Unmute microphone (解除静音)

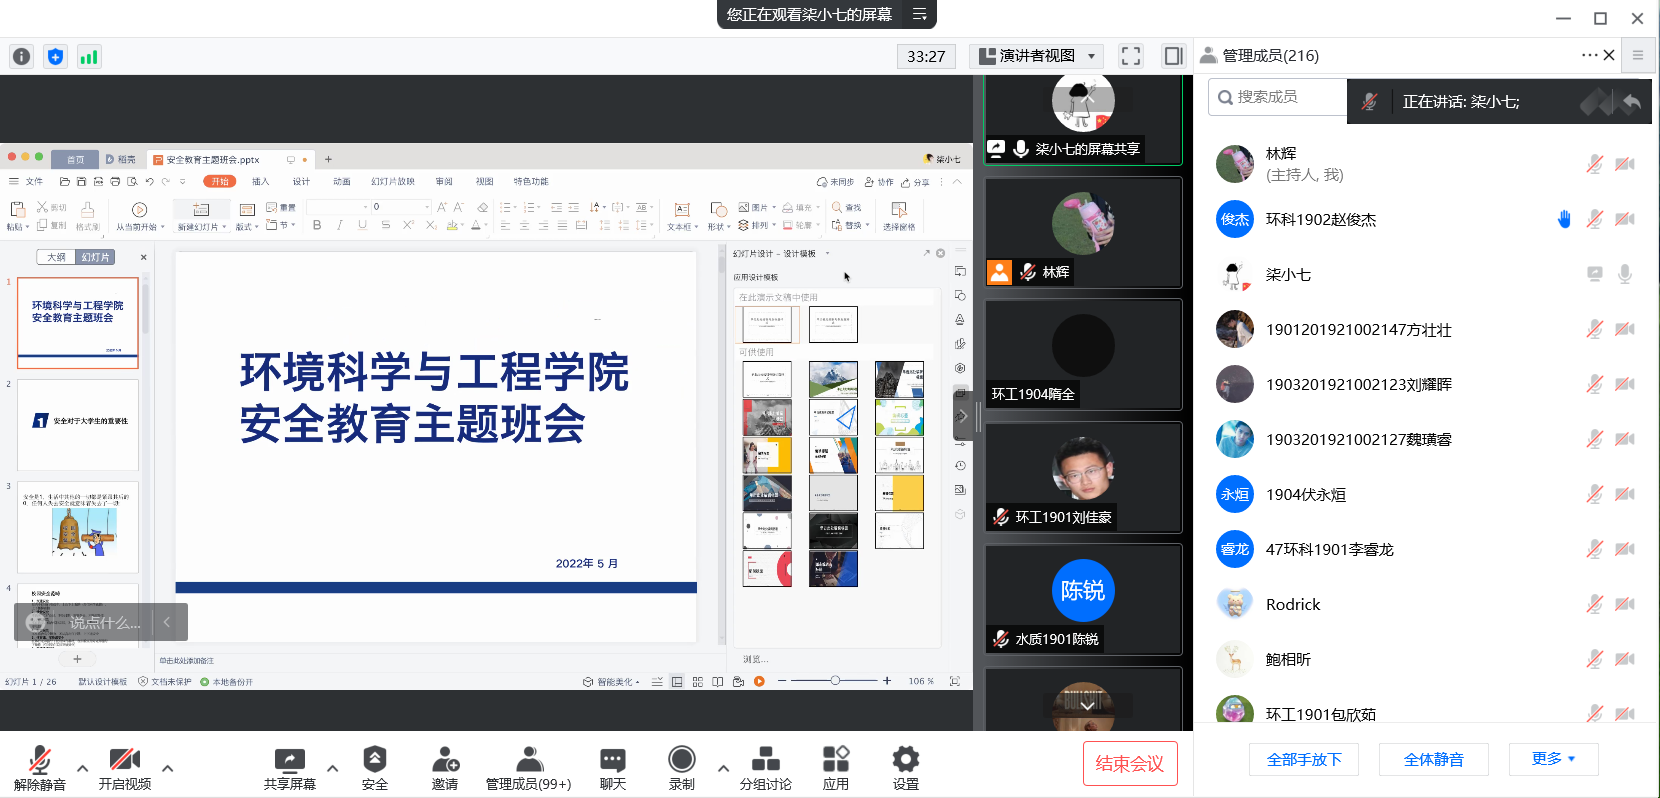pos(40,761)
